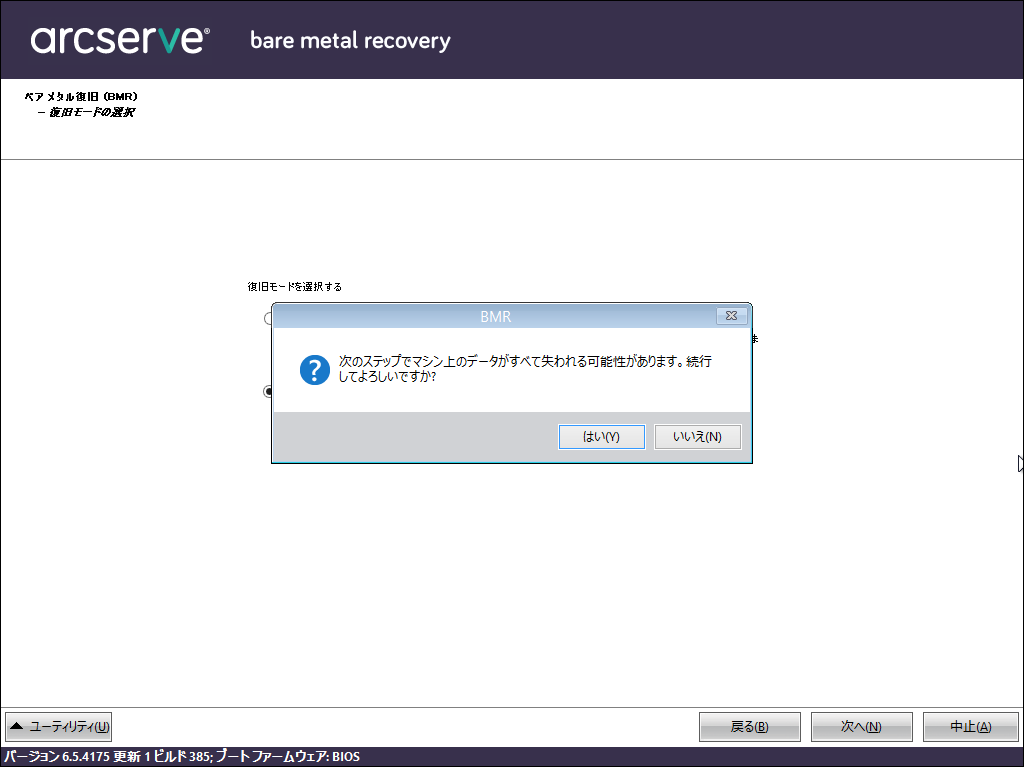Click the blue question mark icon
This screenshot has height=767, width=1024.
pos(315,370)
